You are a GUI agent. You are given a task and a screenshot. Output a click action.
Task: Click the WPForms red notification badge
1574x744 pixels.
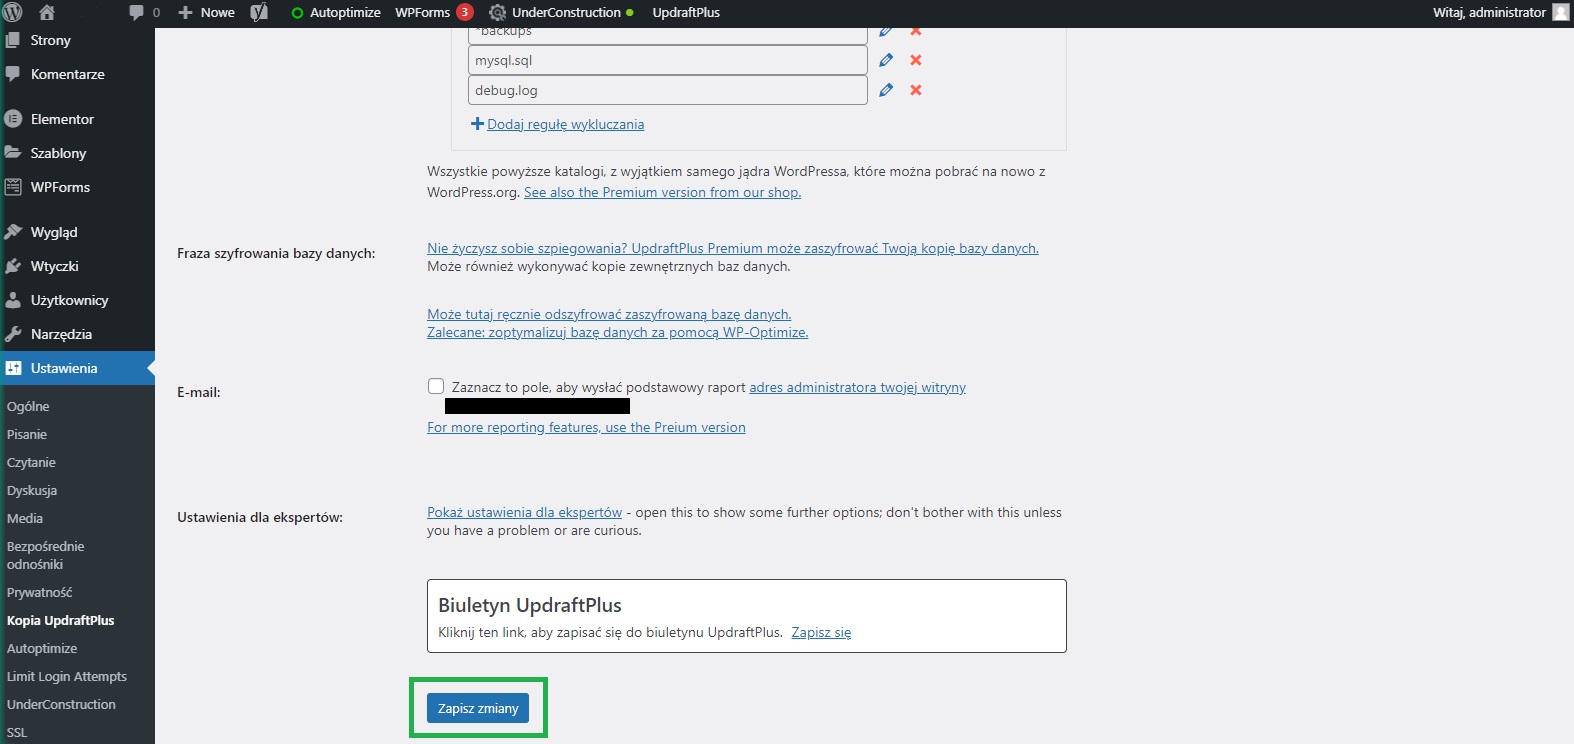(465, 12)
